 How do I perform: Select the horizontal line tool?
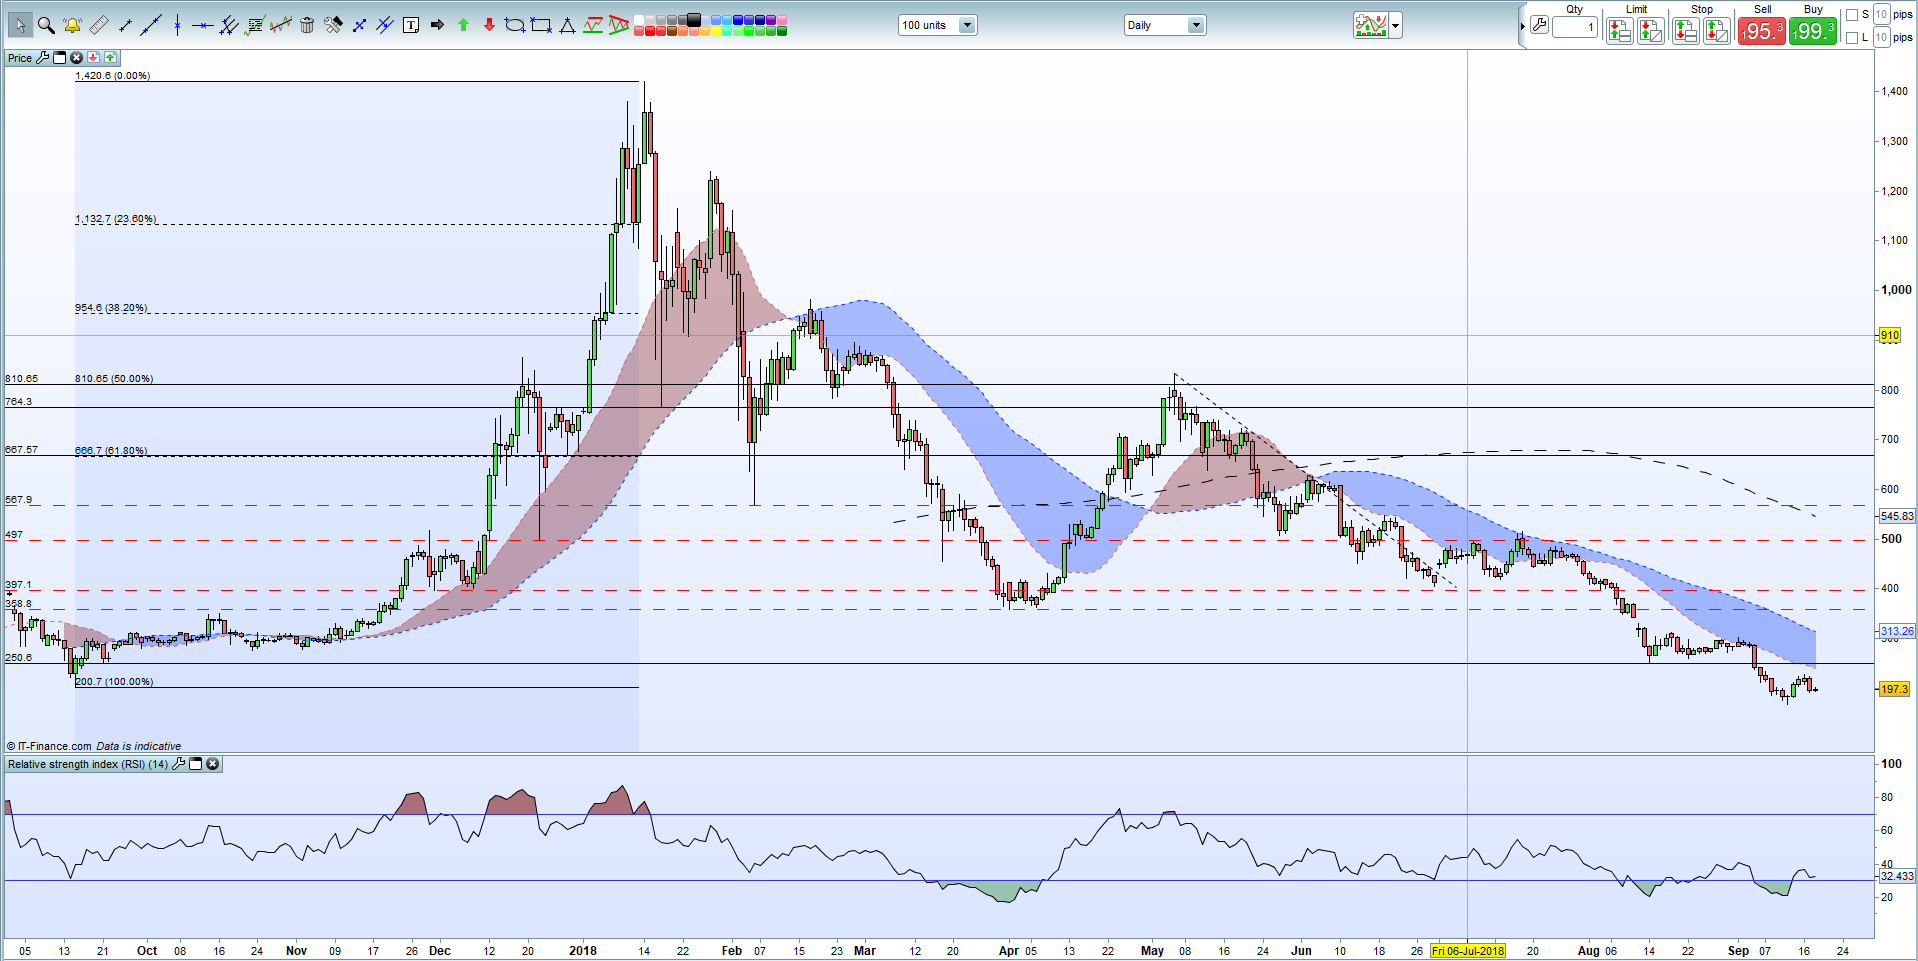coord(203,25)
